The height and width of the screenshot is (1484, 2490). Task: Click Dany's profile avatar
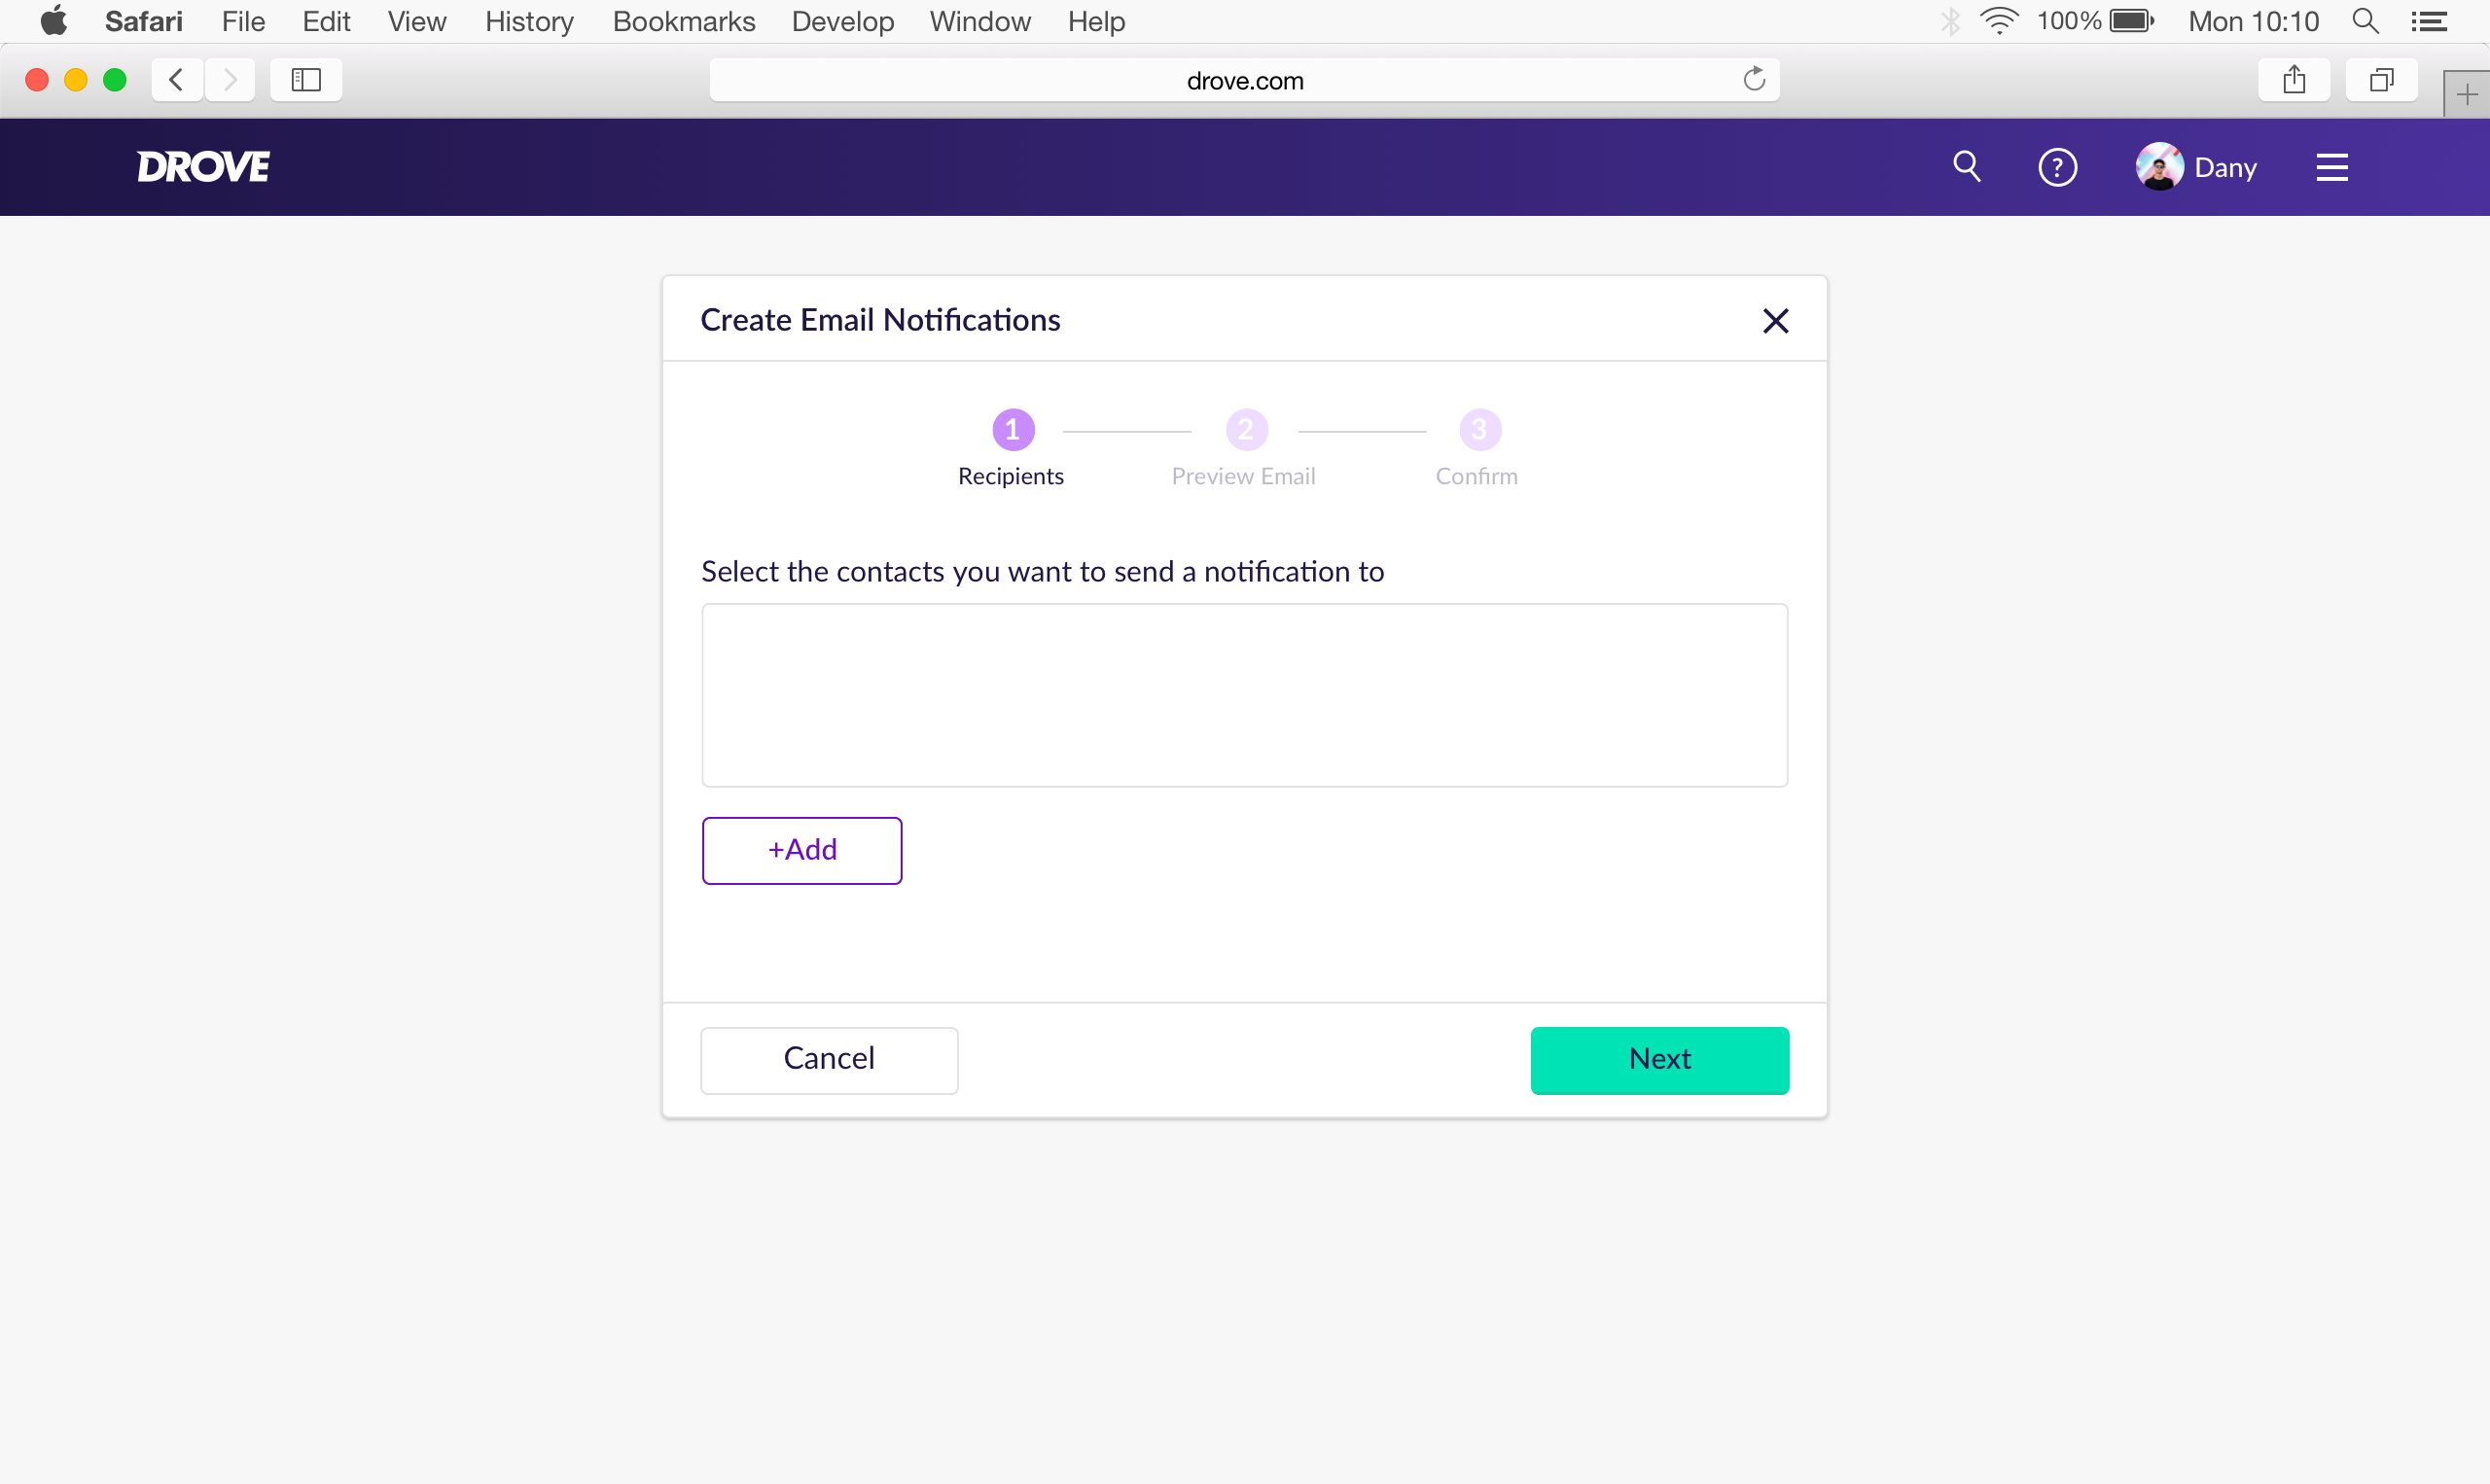coord(2159,166)
